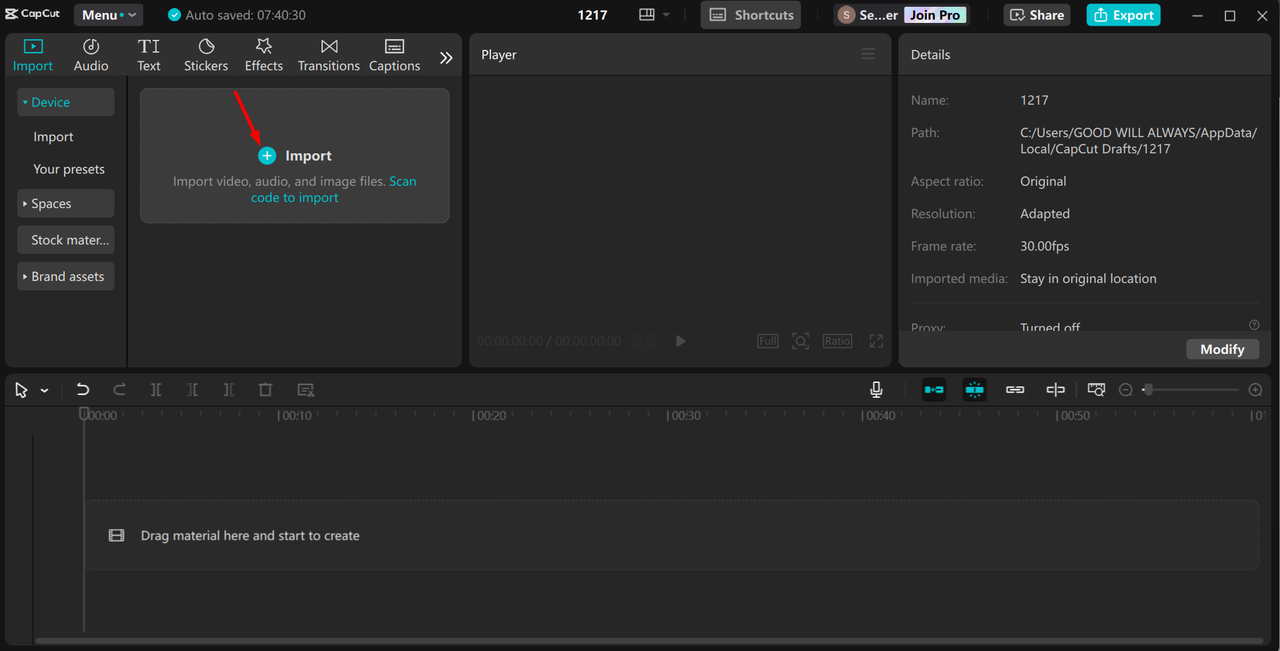Open the Audio panel
The height and width of the screenshot is (651, 1280).
[x=91, y=55]
